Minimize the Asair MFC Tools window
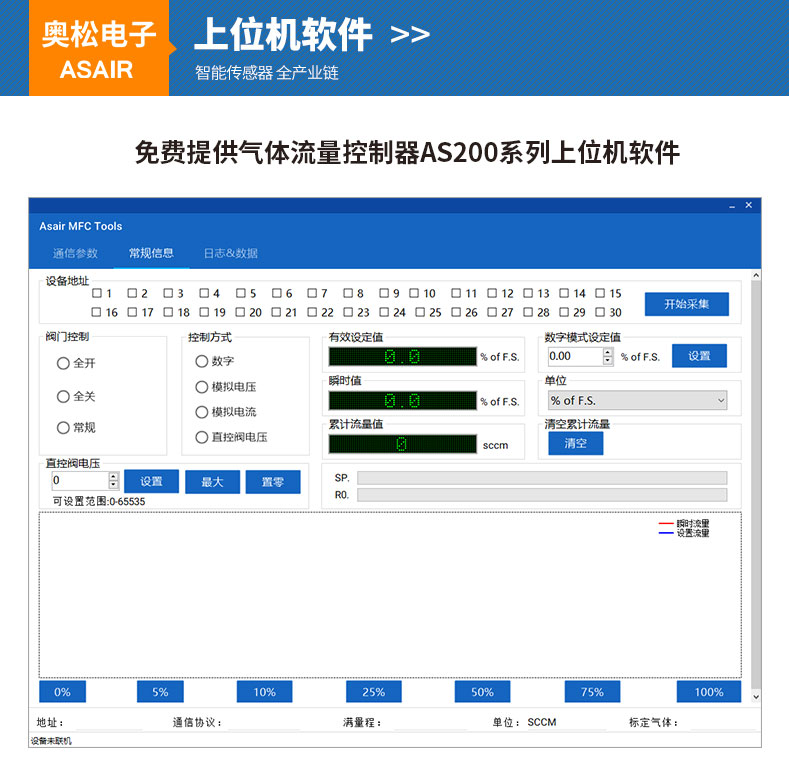 [x=732, y=206]
